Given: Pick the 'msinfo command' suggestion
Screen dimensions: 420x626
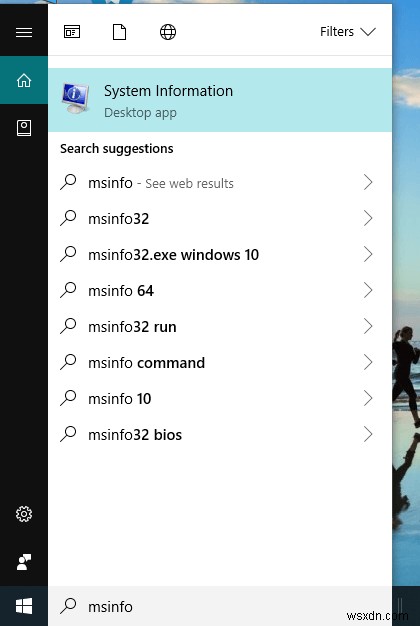Looking at the screenshot, I should coord(220,363).
